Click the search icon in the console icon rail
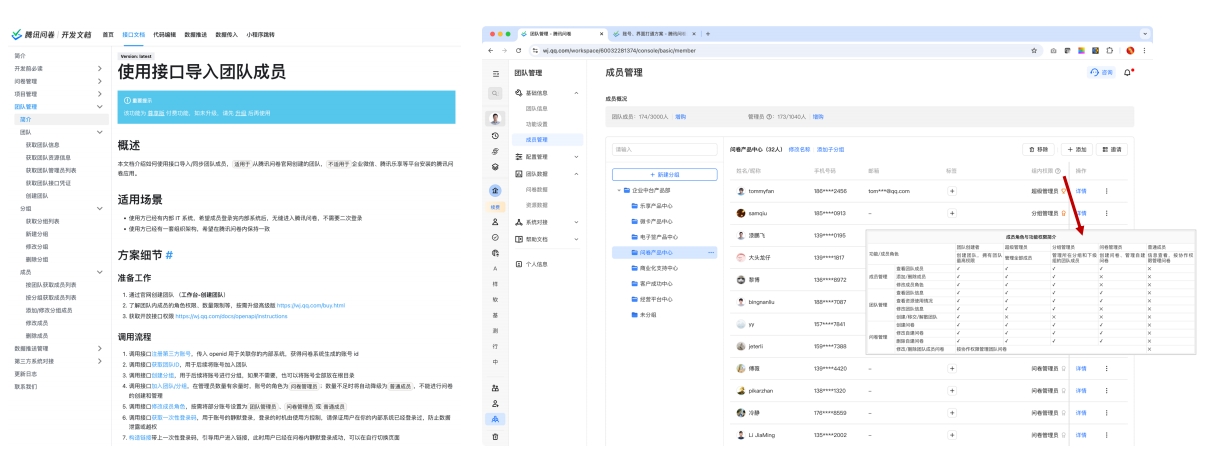This screenshot has height=461, width=1205. coord(496,95)
